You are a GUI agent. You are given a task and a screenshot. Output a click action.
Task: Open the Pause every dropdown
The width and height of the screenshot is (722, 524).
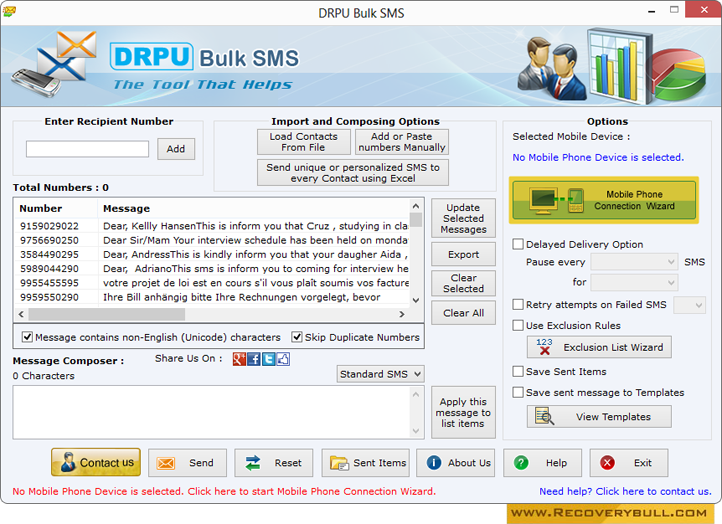(x=634, y=262)
